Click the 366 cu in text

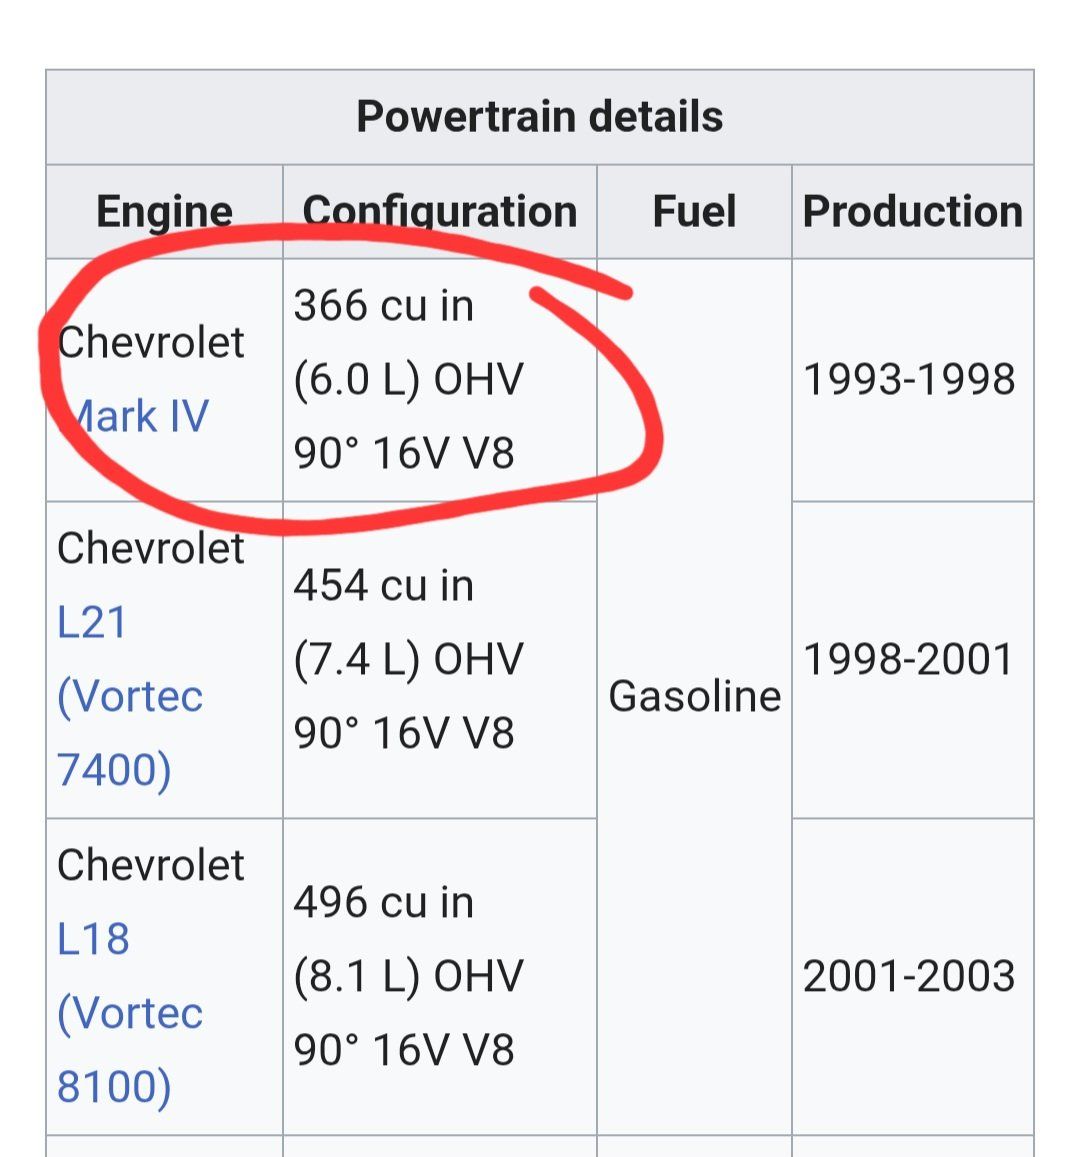[x=383, y=305]
